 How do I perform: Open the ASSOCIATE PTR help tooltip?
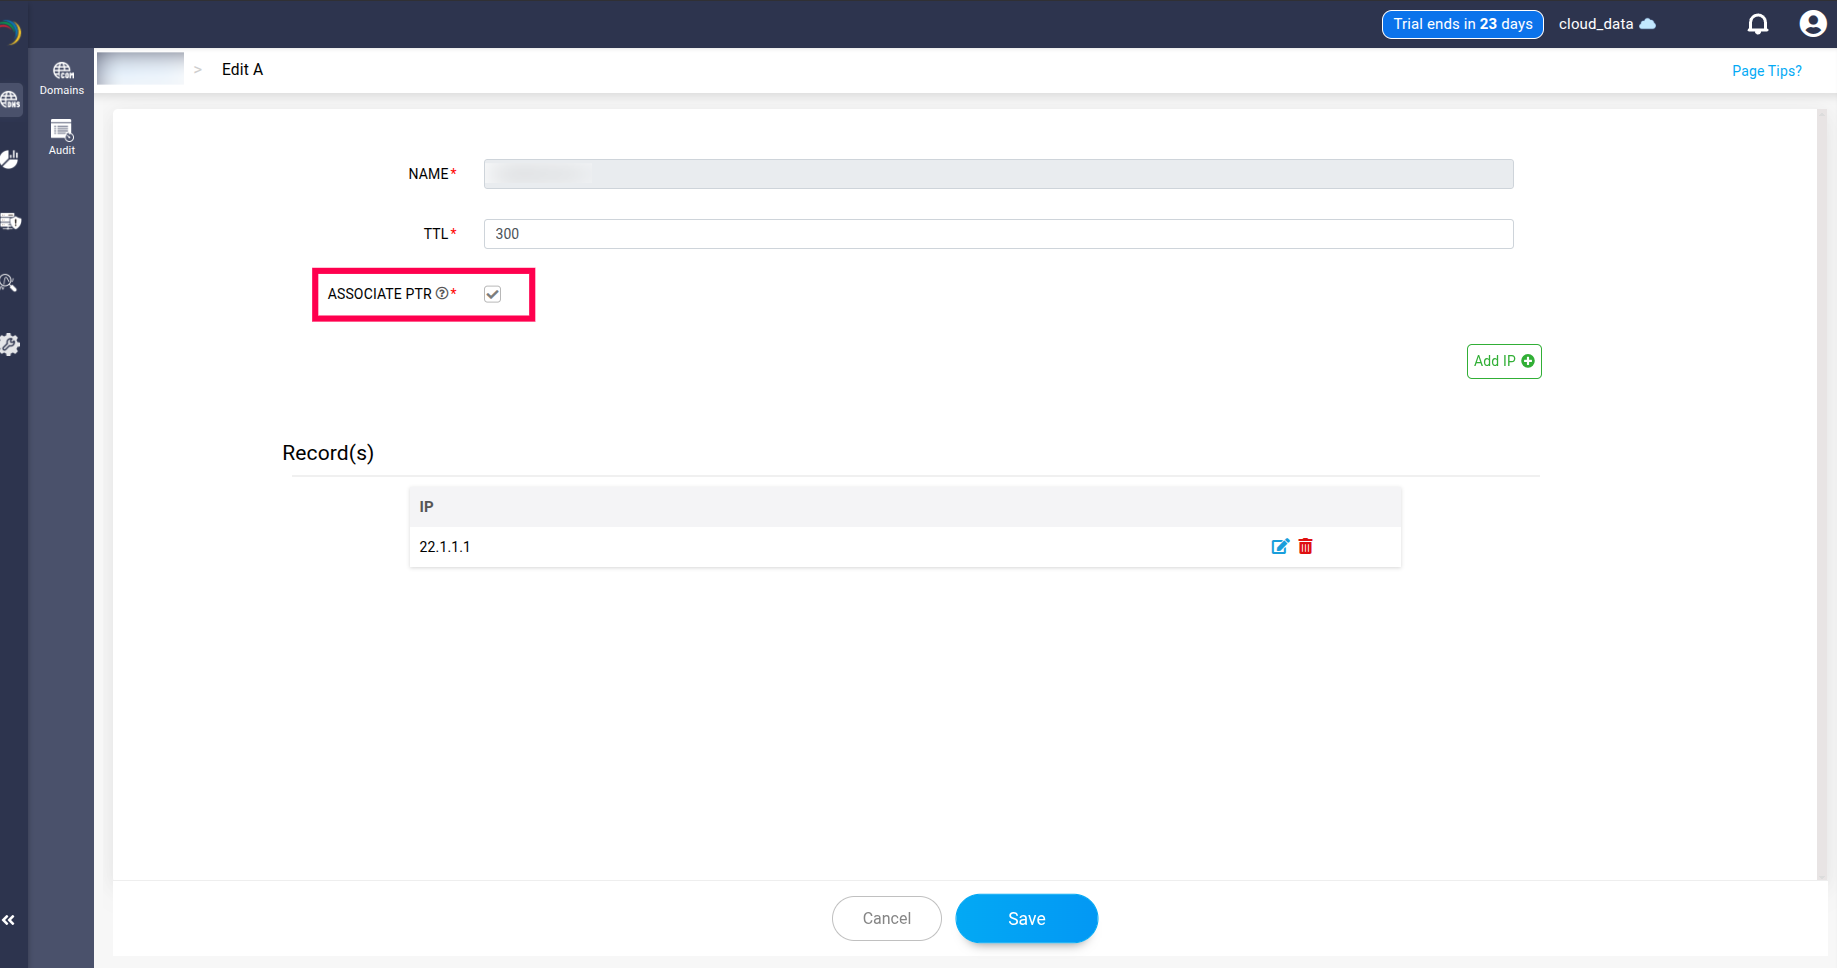[441, 293]
